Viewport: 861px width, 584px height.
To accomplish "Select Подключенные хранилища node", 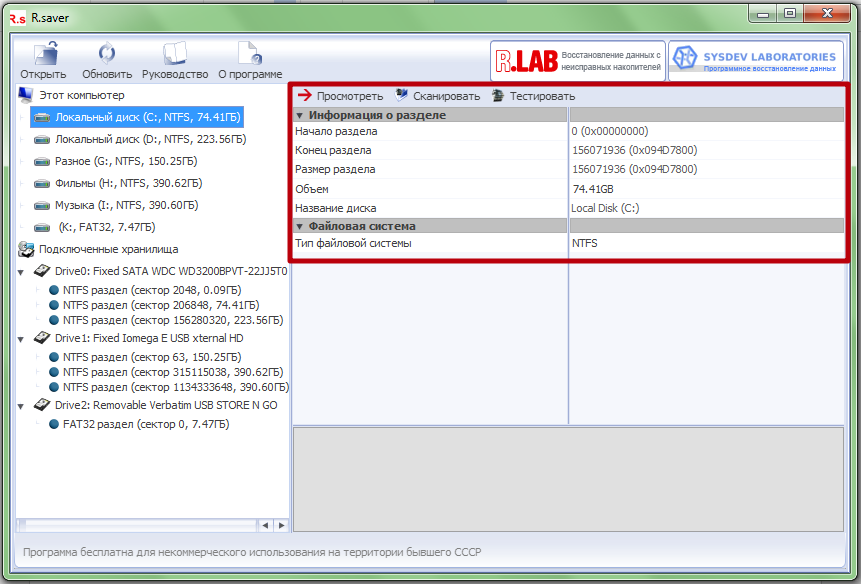I will 108,249.
